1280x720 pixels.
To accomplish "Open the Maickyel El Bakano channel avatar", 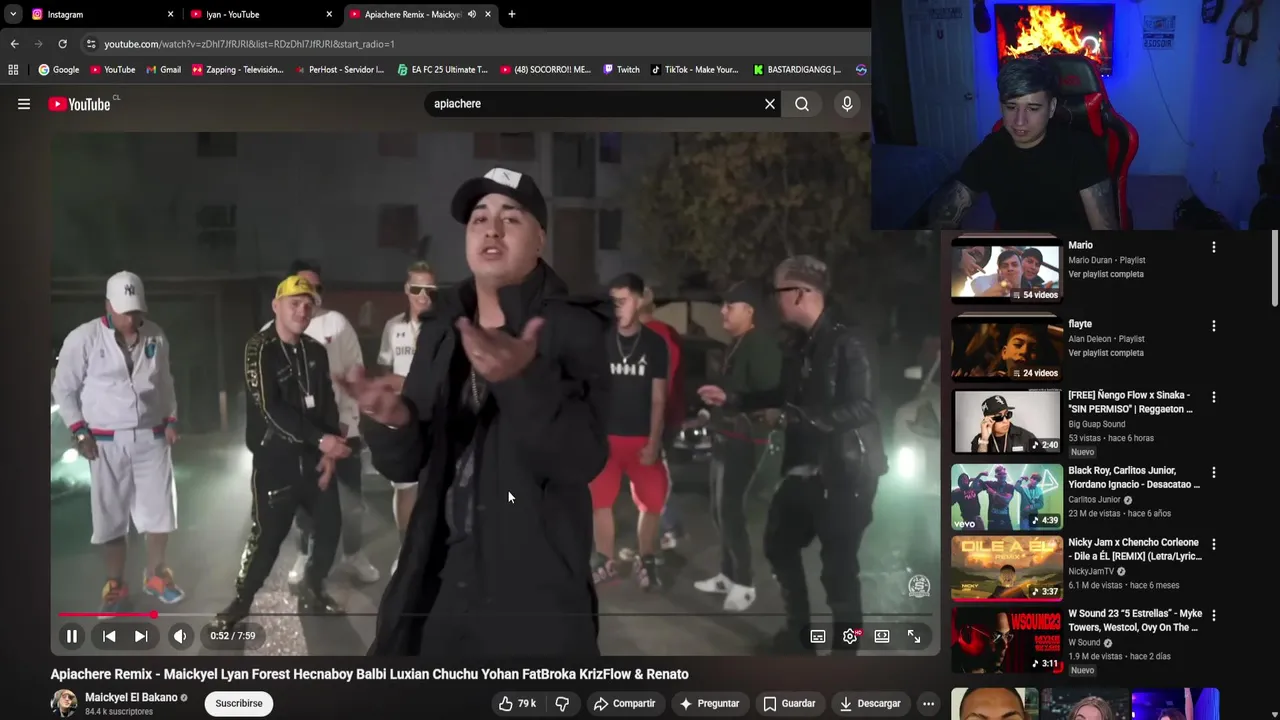I will (x=64, y=703).
